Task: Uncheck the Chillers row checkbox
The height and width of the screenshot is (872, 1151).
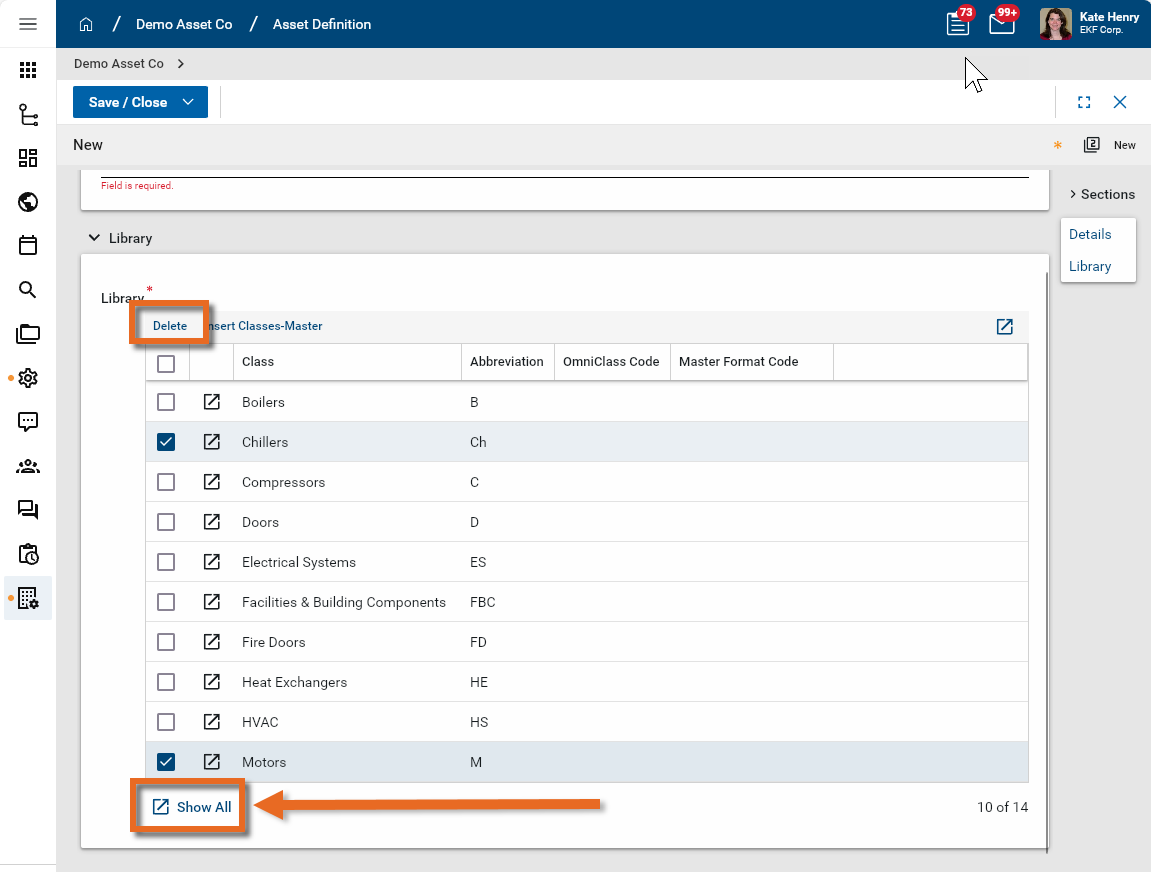Action: coord(166,442)
